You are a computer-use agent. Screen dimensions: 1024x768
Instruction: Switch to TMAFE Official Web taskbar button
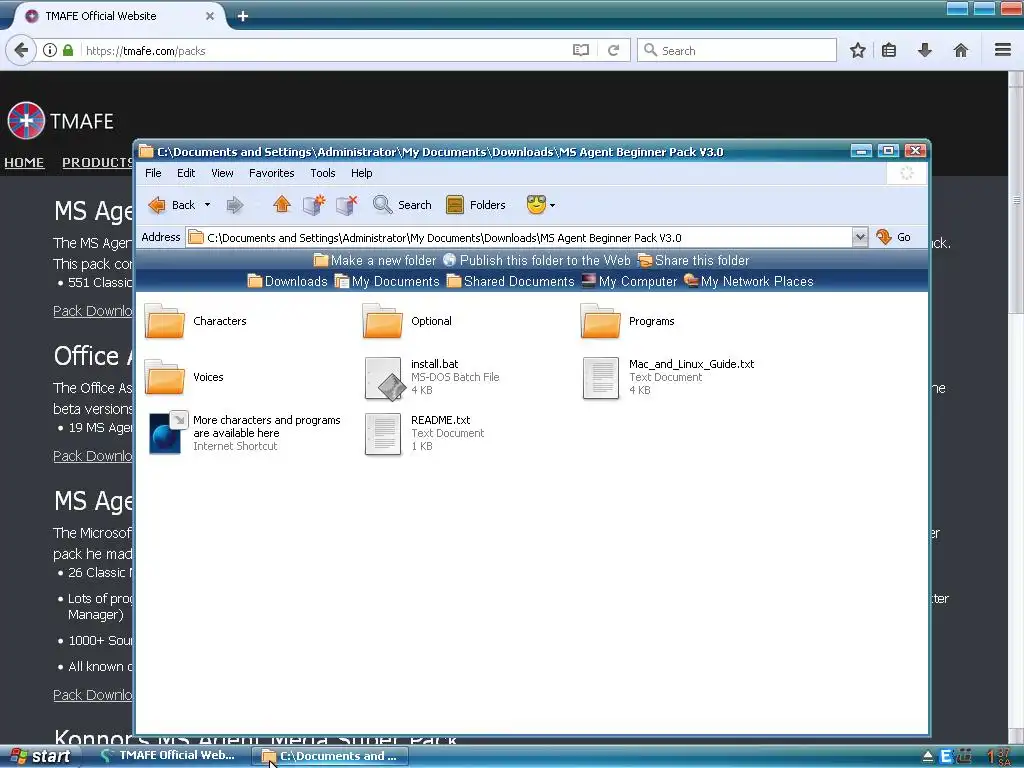point(168,756)
